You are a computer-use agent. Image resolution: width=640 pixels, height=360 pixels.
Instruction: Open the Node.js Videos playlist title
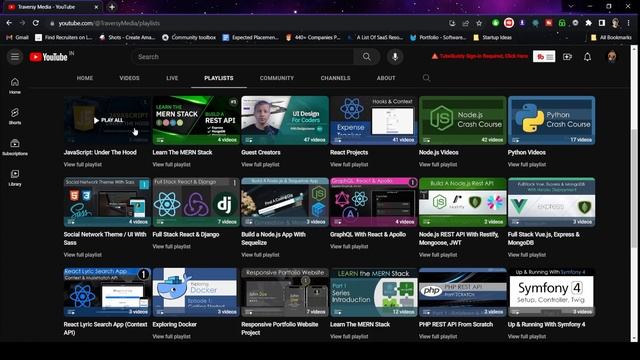pyautogui.click(x=439, y=152)
